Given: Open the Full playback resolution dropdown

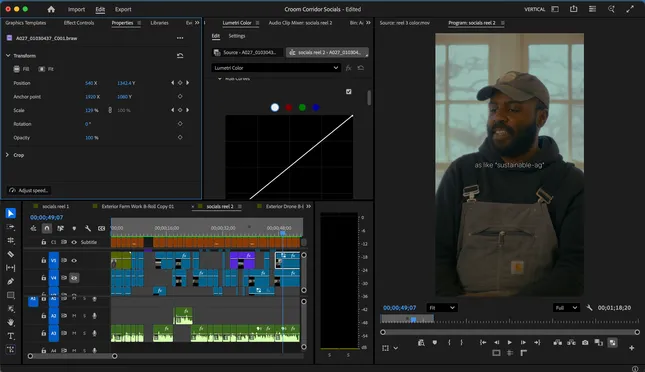Looking at the screenshot, I should pyautogui.click(x=566, y=307).
